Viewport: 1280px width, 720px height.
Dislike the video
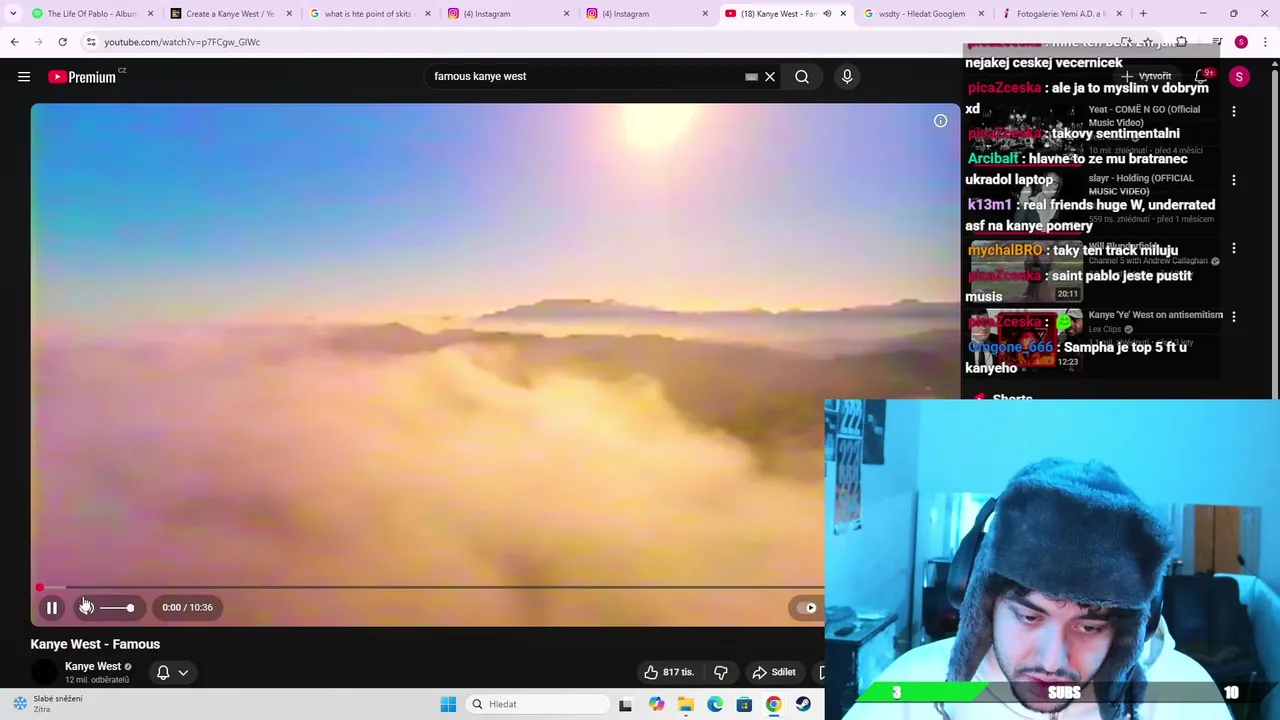(x=720, y=672)
